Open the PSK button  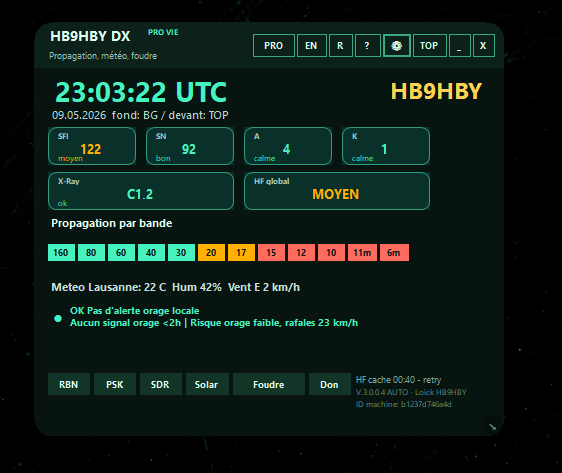pyautogui.click(x=115, y=384)
